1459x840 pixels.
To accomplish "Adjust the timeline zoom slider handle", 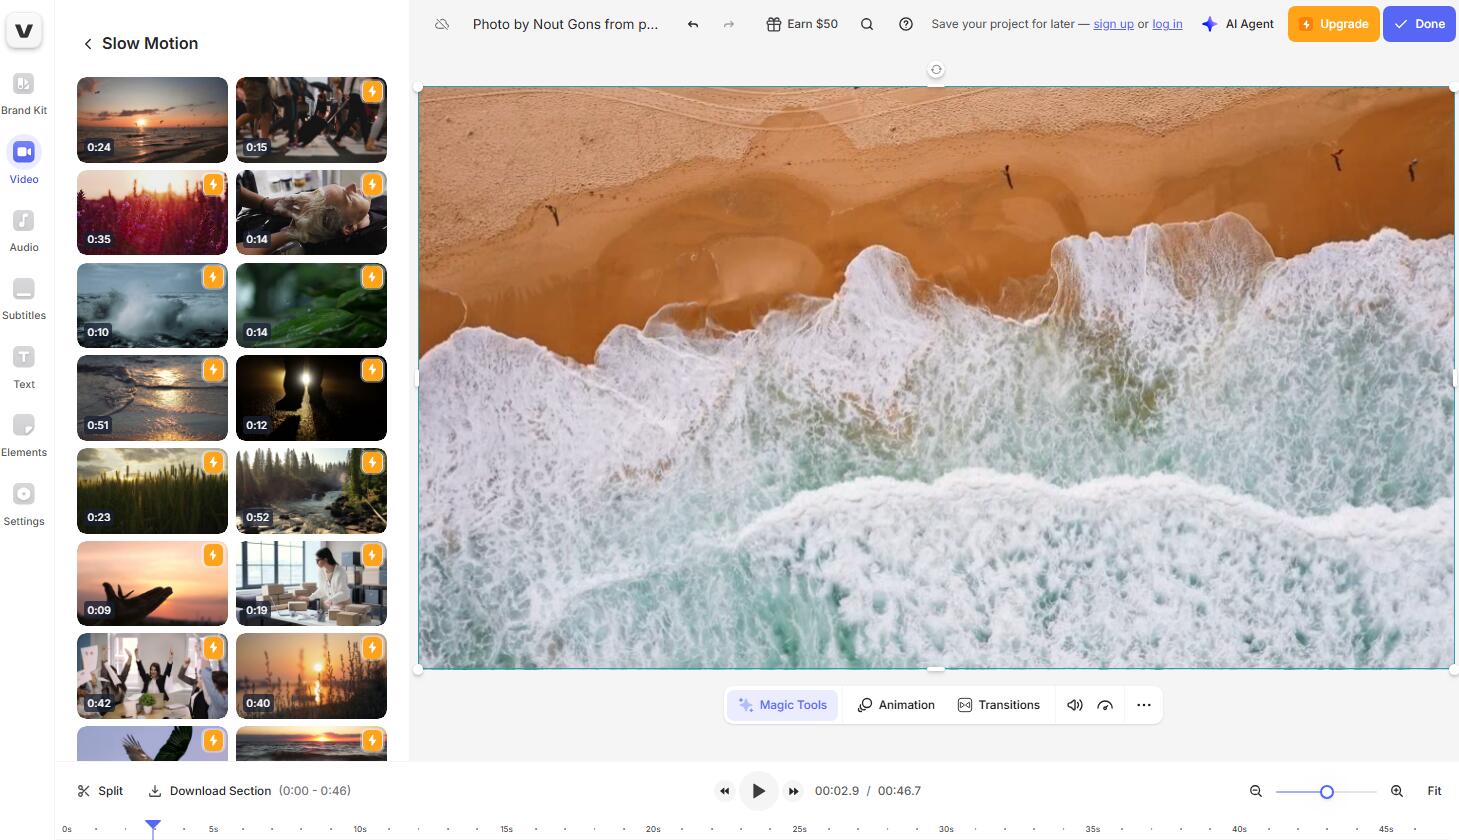I will [1327, 792].
